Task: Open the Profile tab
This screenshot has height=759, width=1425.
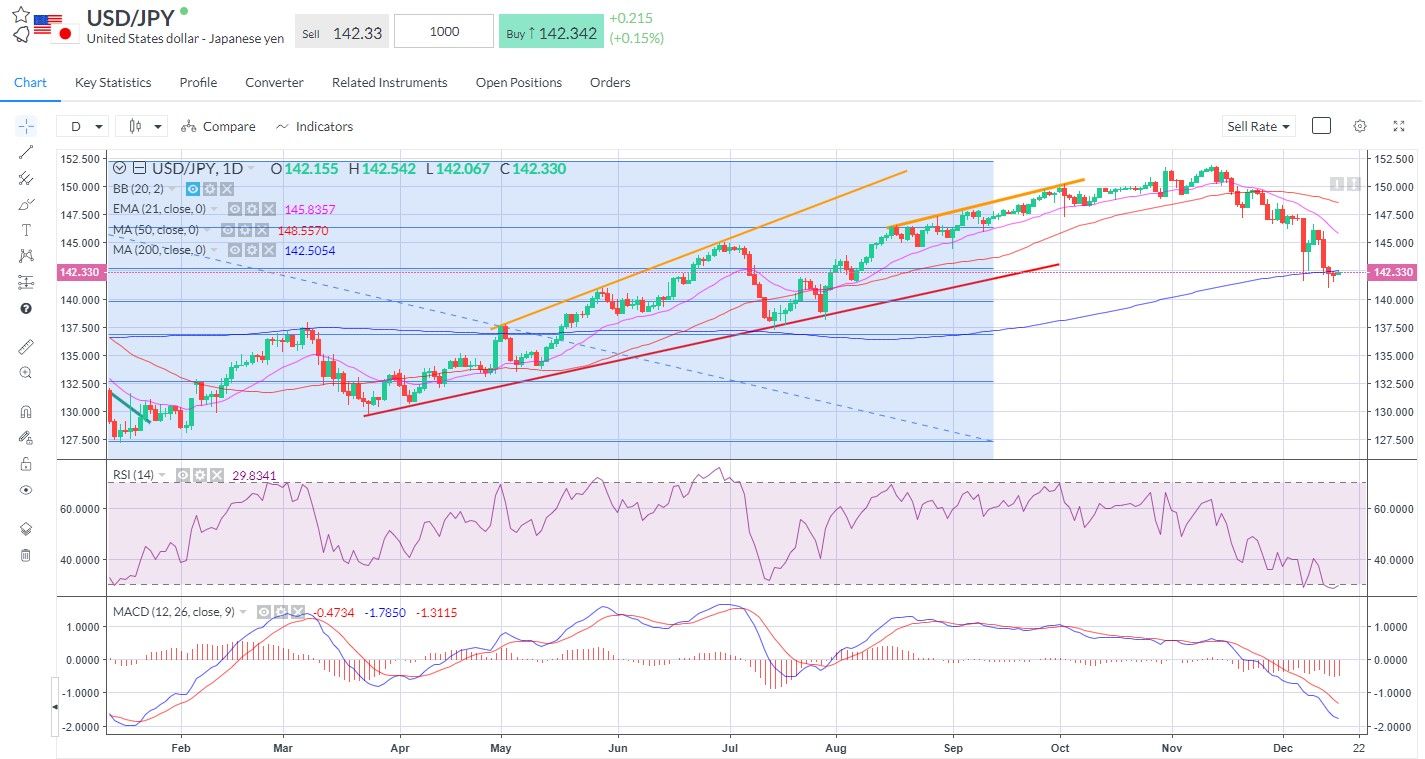Action: coord(198,82)
